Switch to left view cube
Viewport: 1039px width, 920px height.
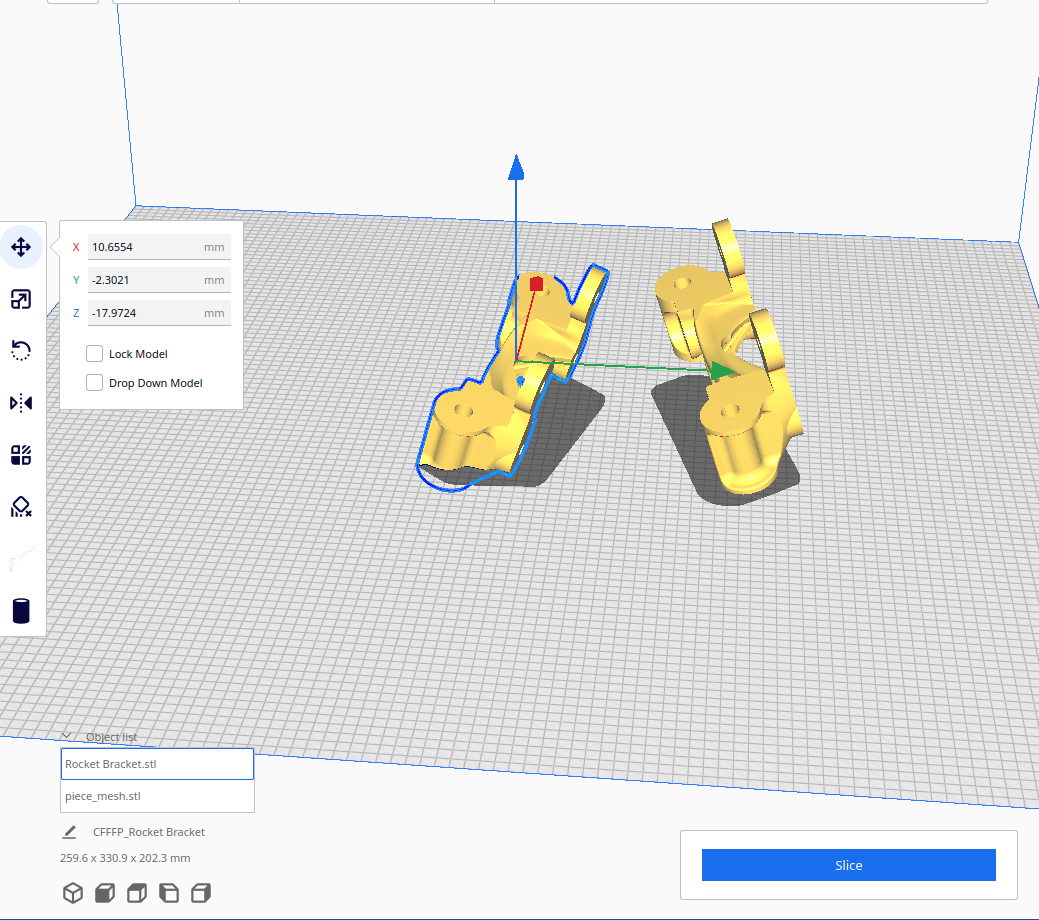tap(168, 893)
